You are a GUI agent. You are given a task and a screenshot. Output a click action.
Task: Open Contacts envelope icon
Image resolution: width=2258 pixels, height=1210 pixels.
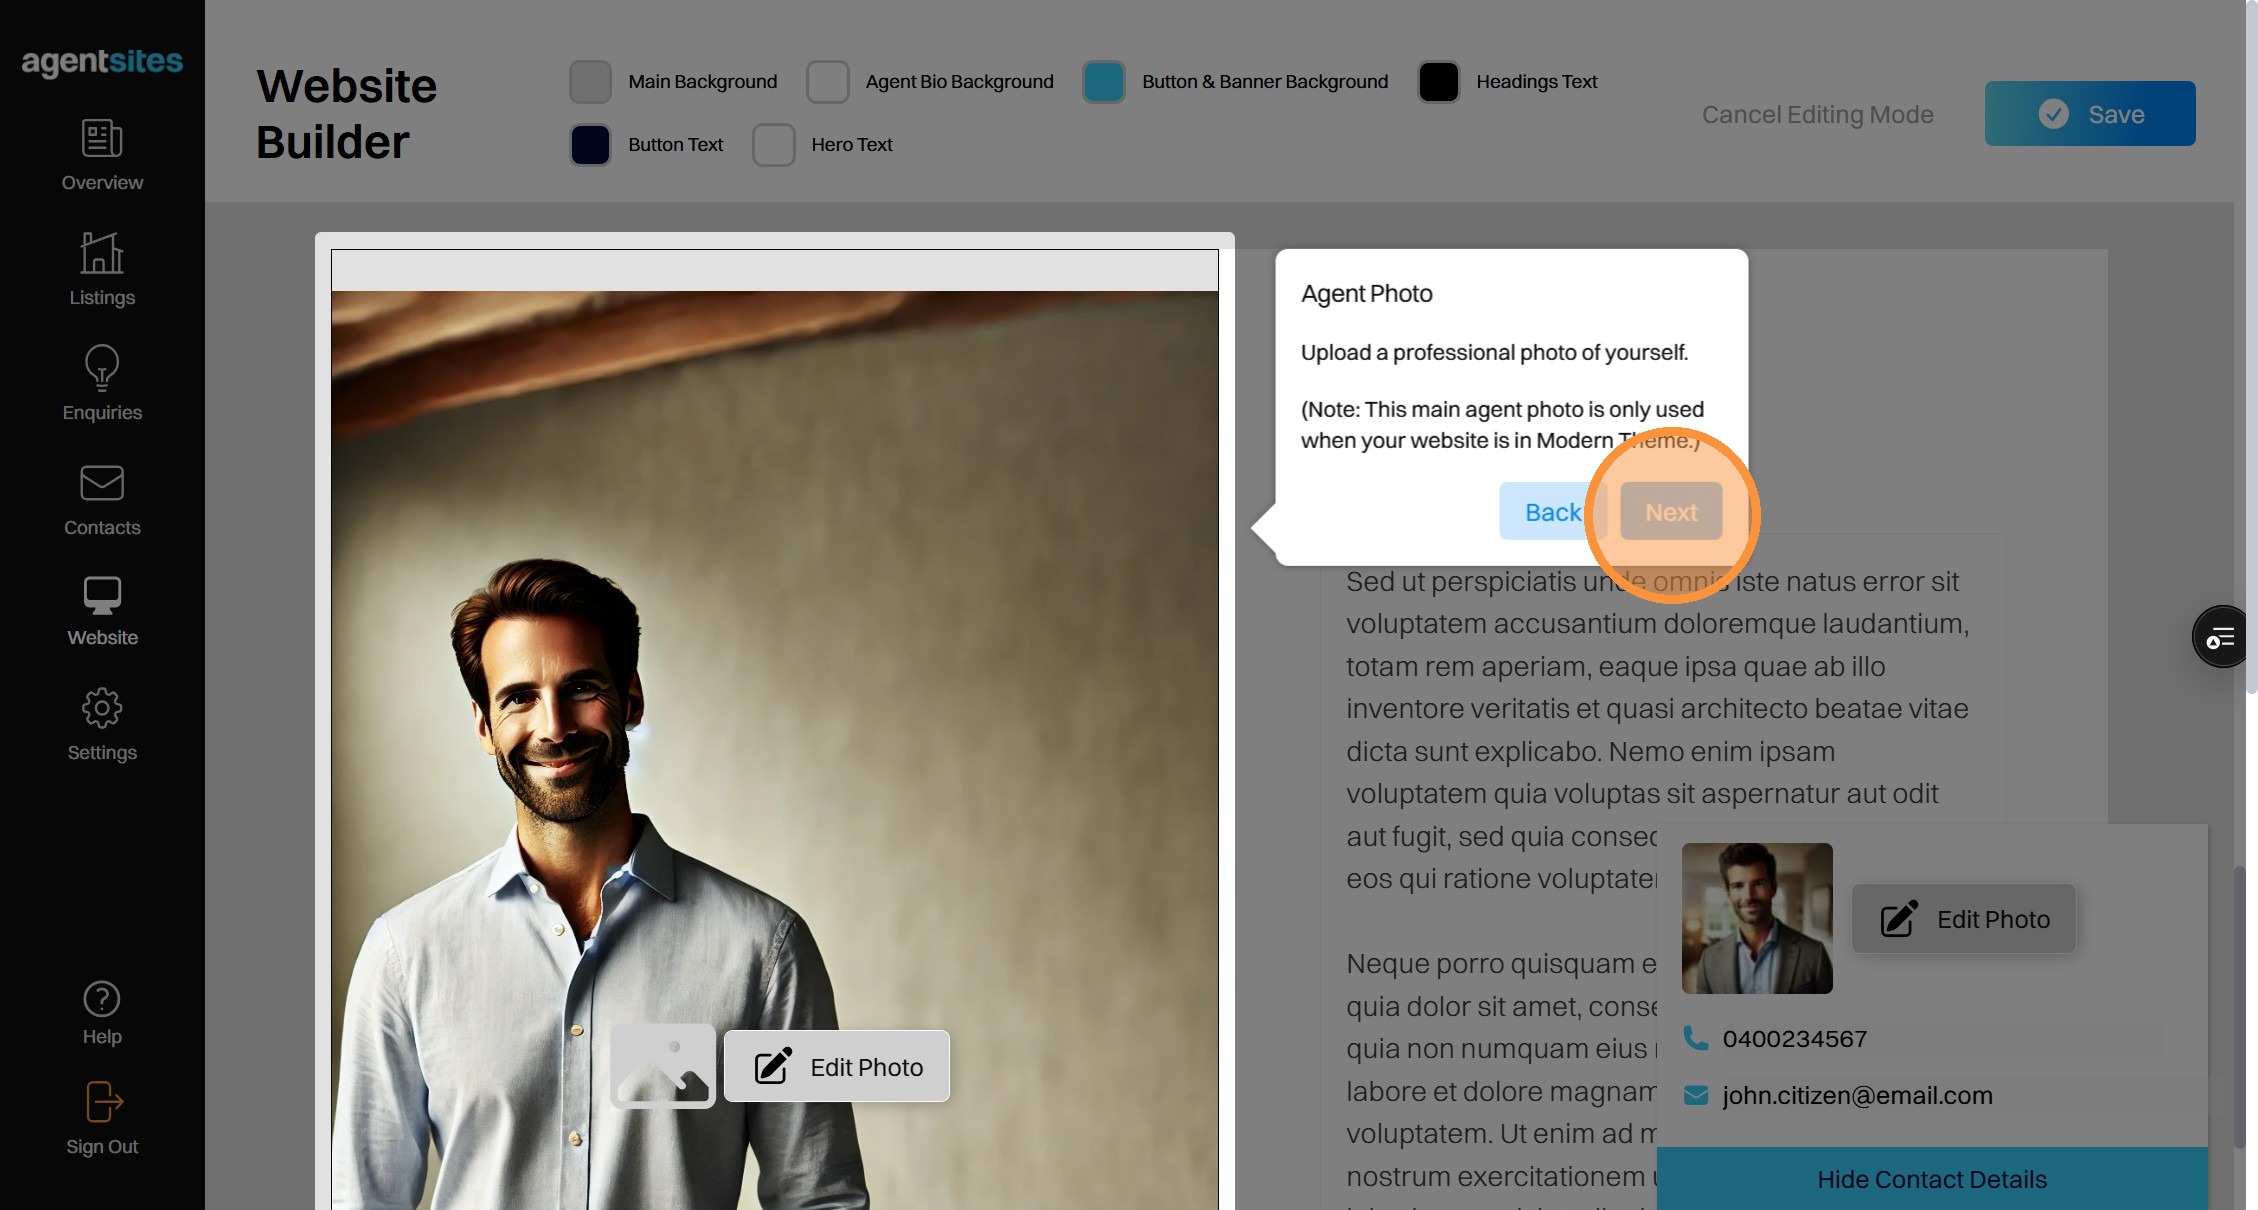point(102,484)
